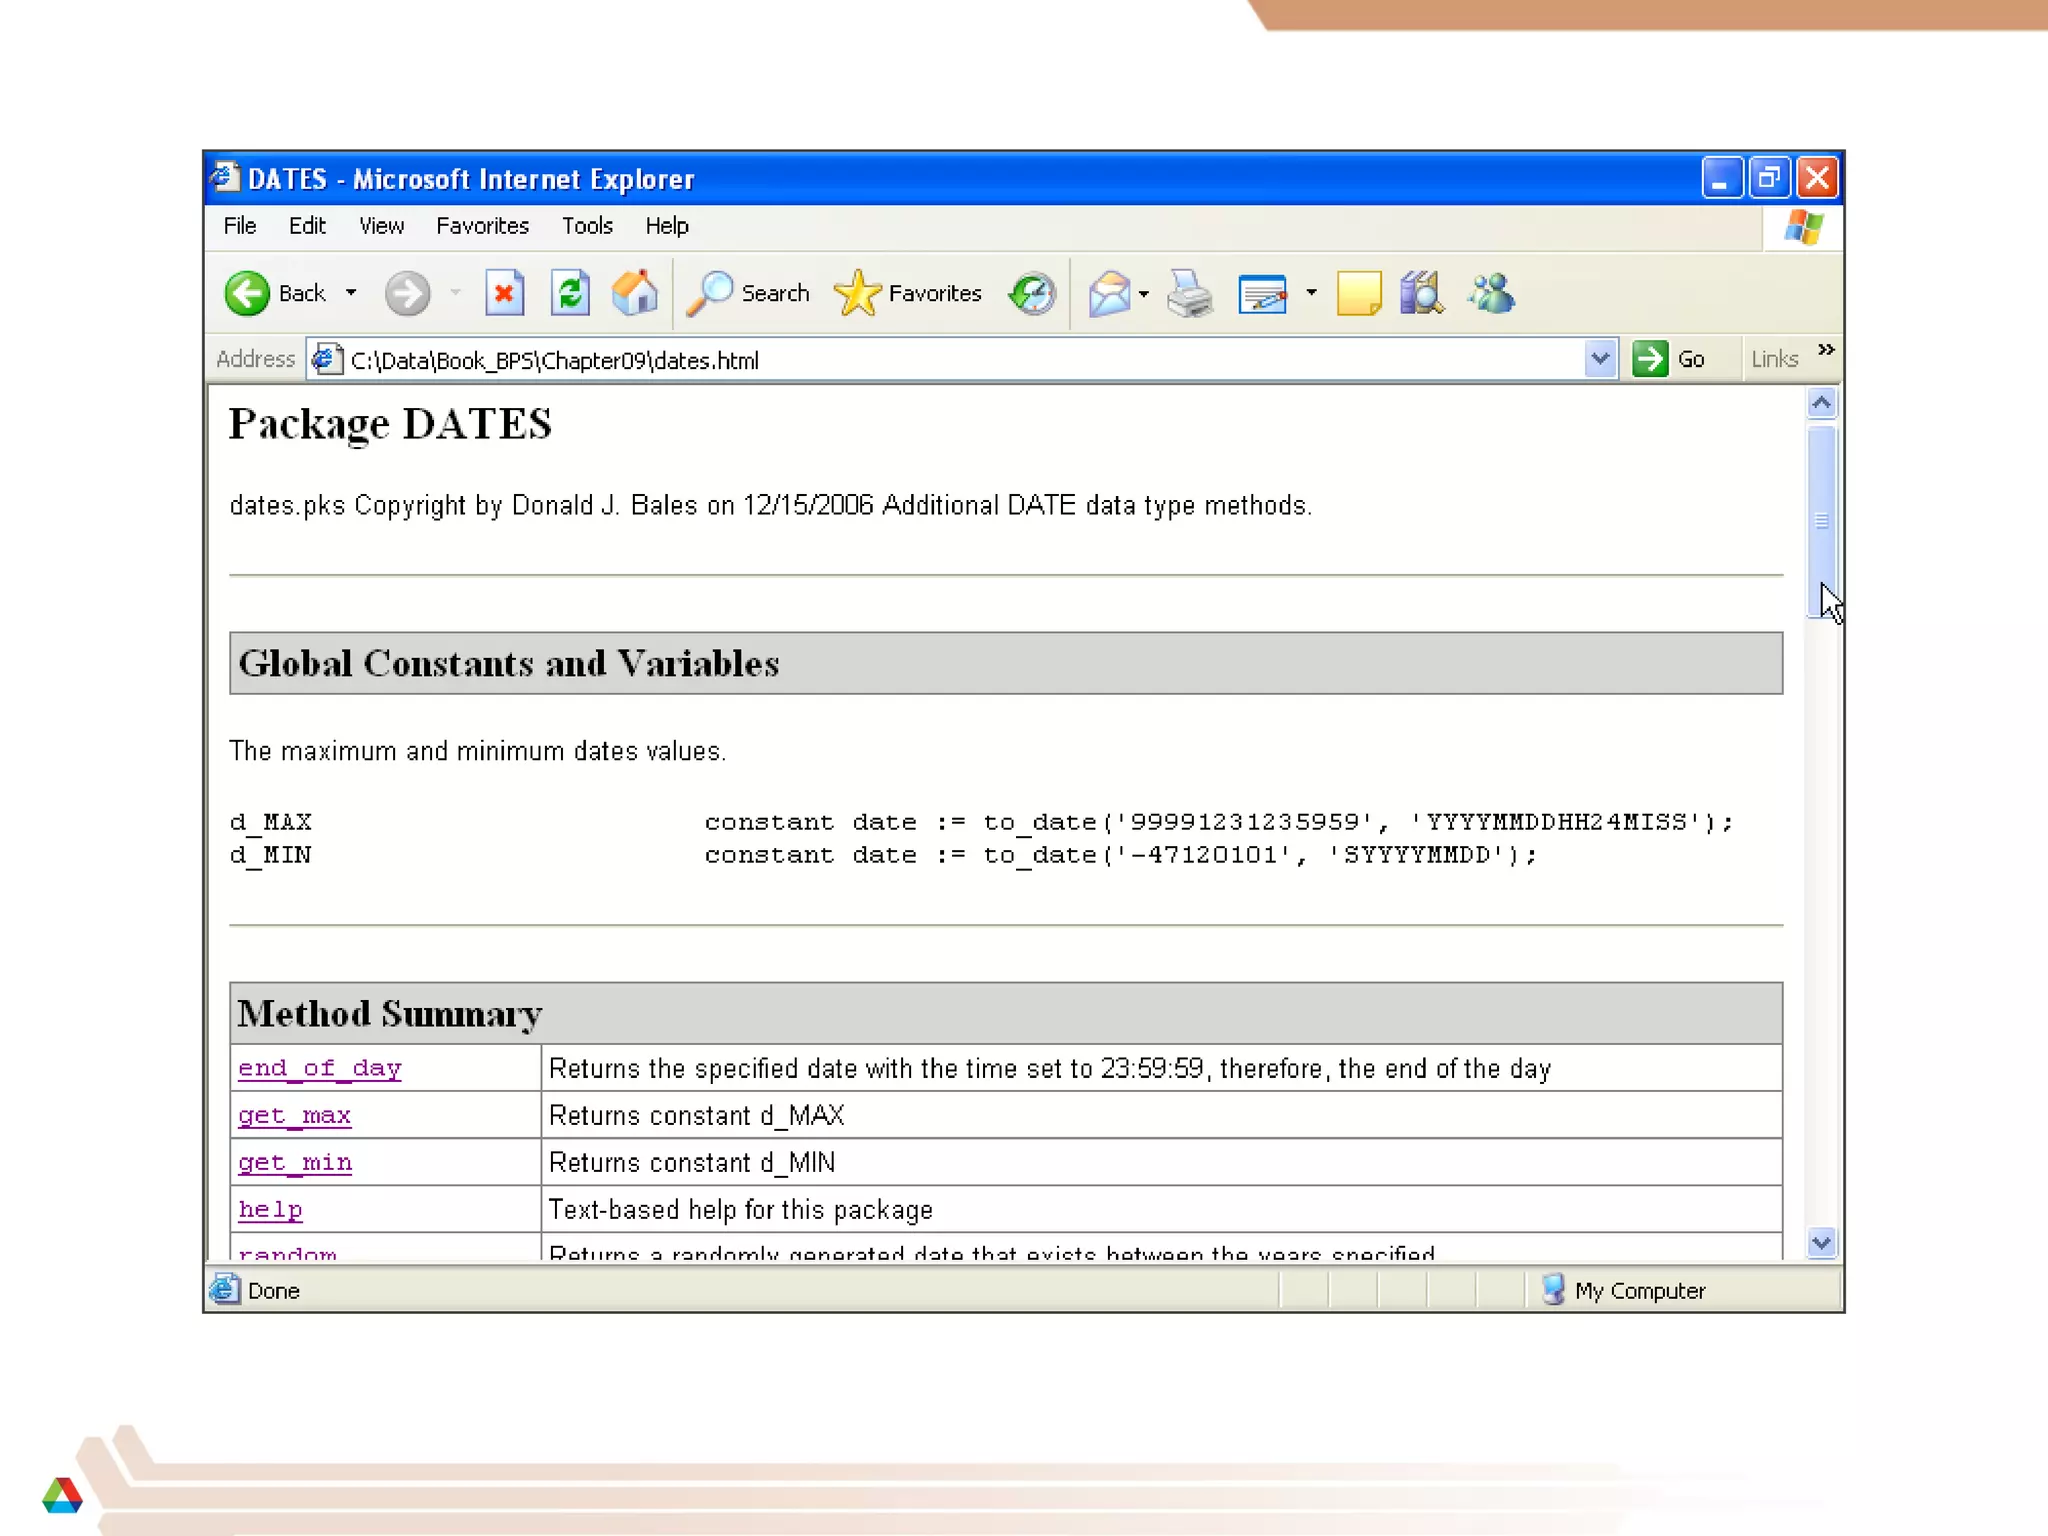The height and width of the screenshot is (1536, 2048).
Task: Stop page loading with red X icon
Action: [504, 294]
